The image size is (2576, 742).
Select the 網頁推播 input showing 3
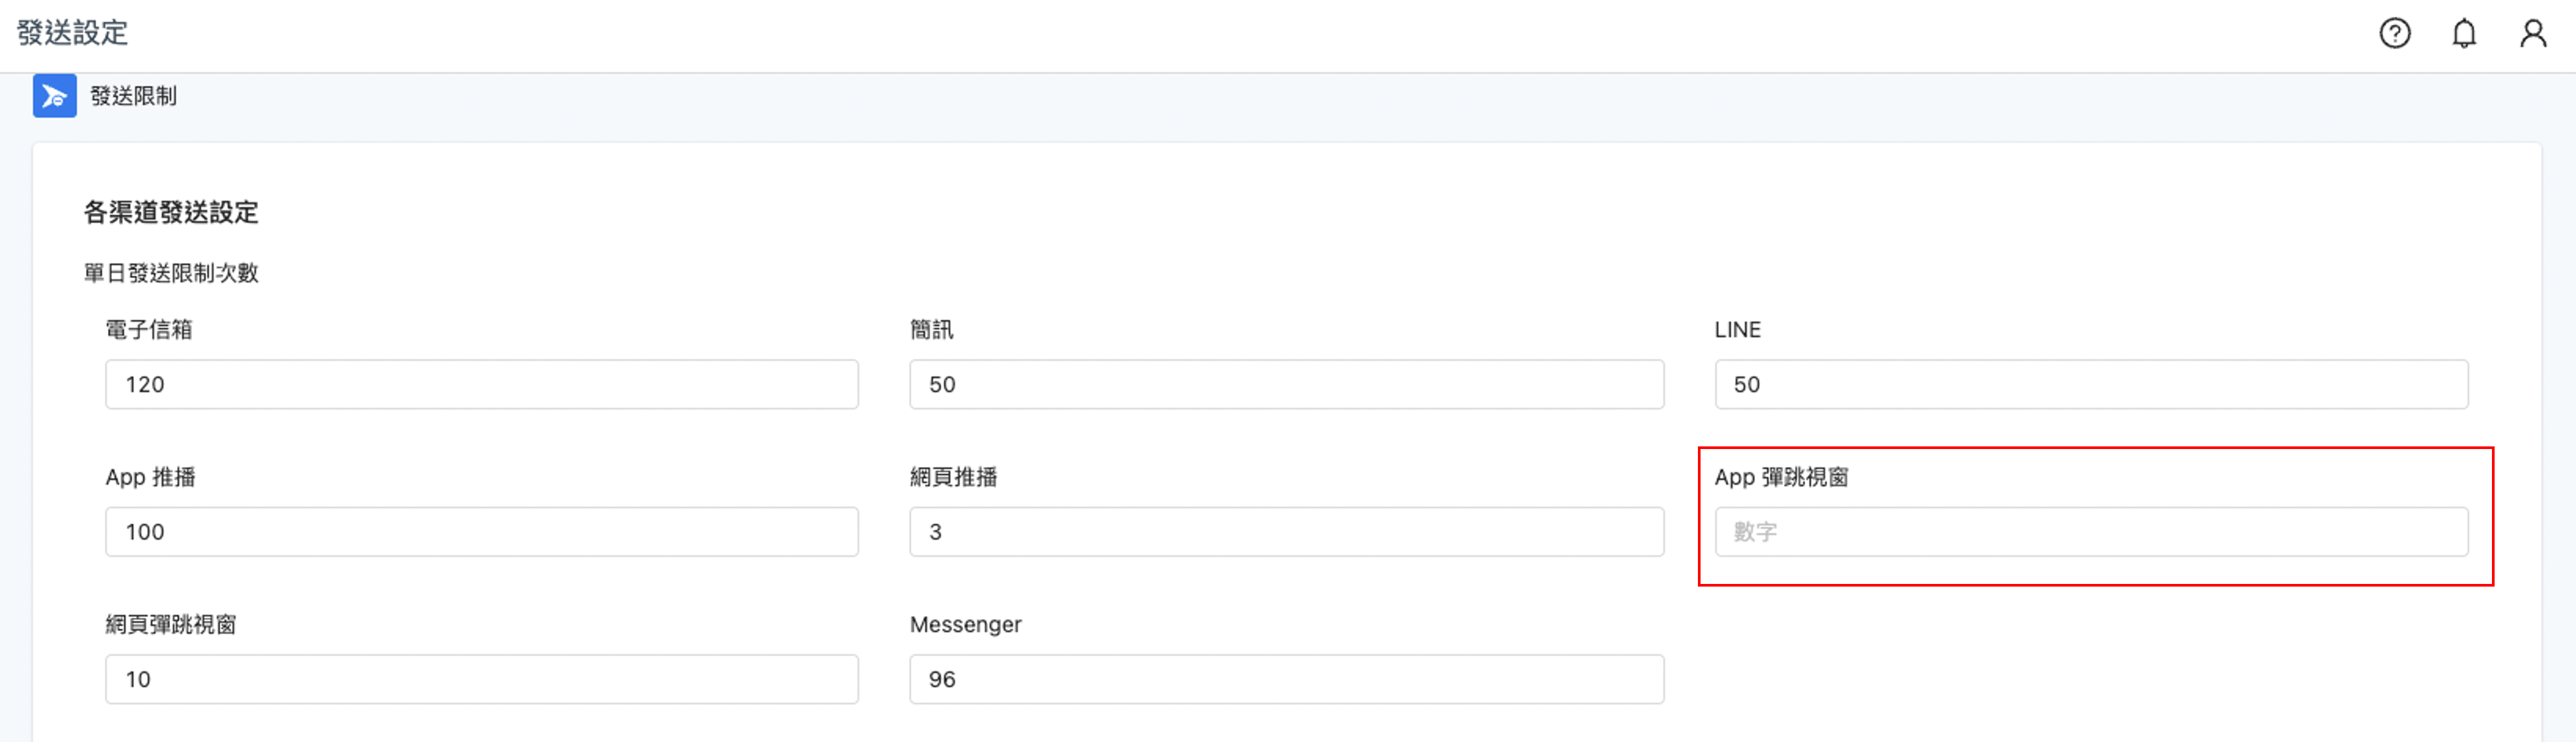(x=1286, y=531)
